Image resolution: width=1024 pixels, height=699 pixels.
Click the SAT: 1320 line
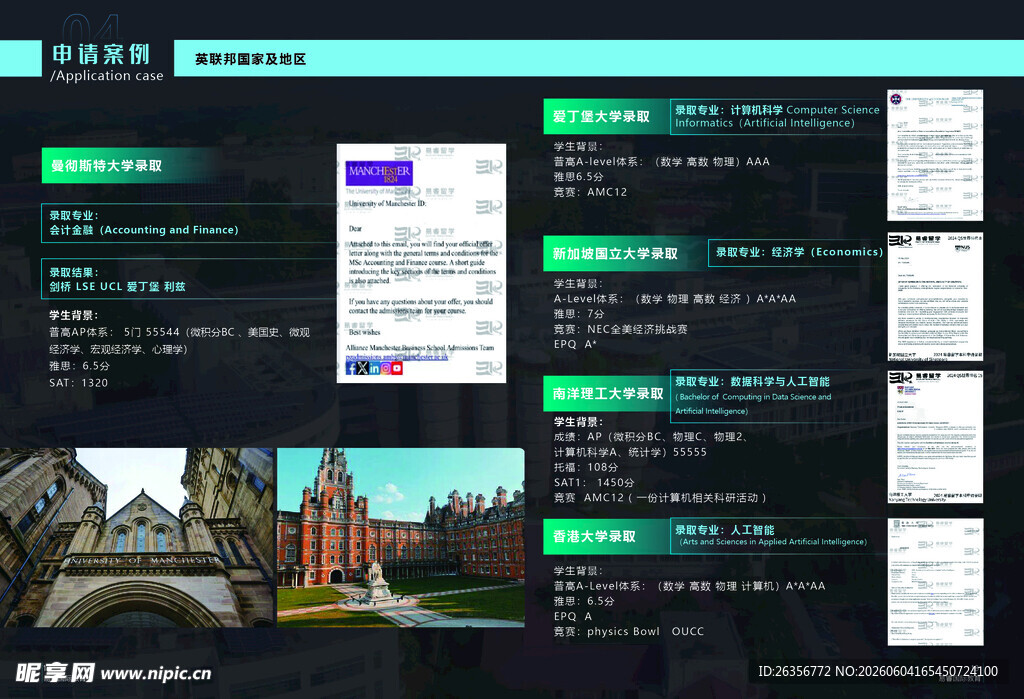78,383
